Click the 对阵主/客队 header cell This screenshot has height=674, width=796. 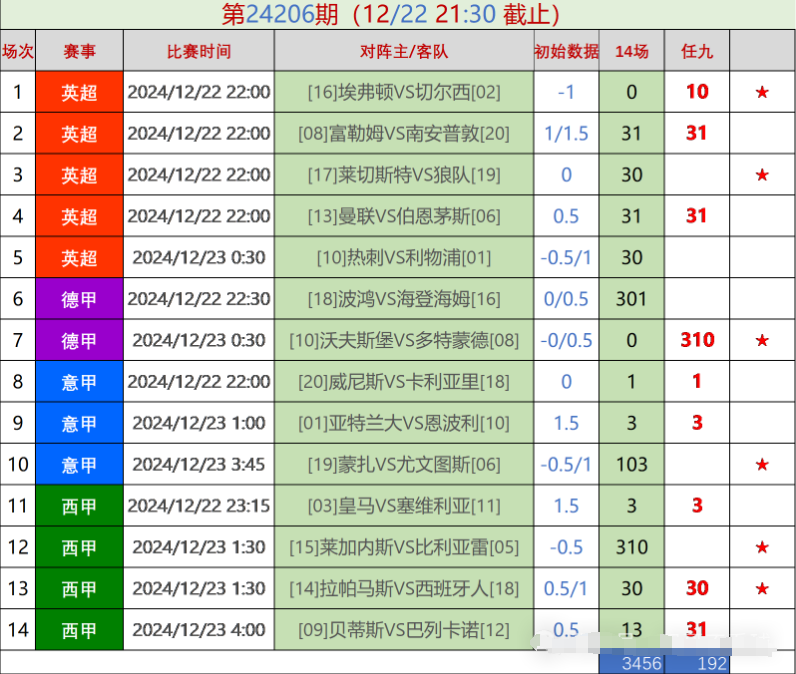click(403, 51)
